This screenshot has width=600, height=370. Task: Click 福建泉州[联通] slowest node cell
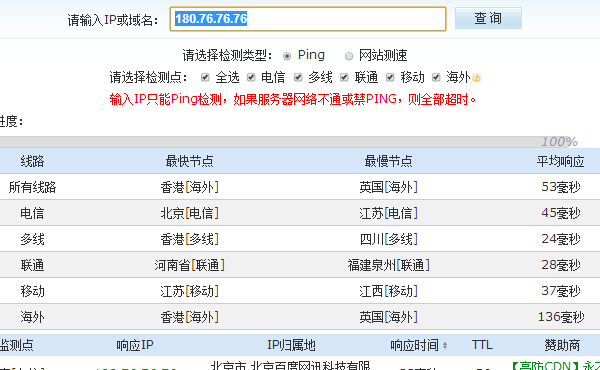click(x=388, y=265)
